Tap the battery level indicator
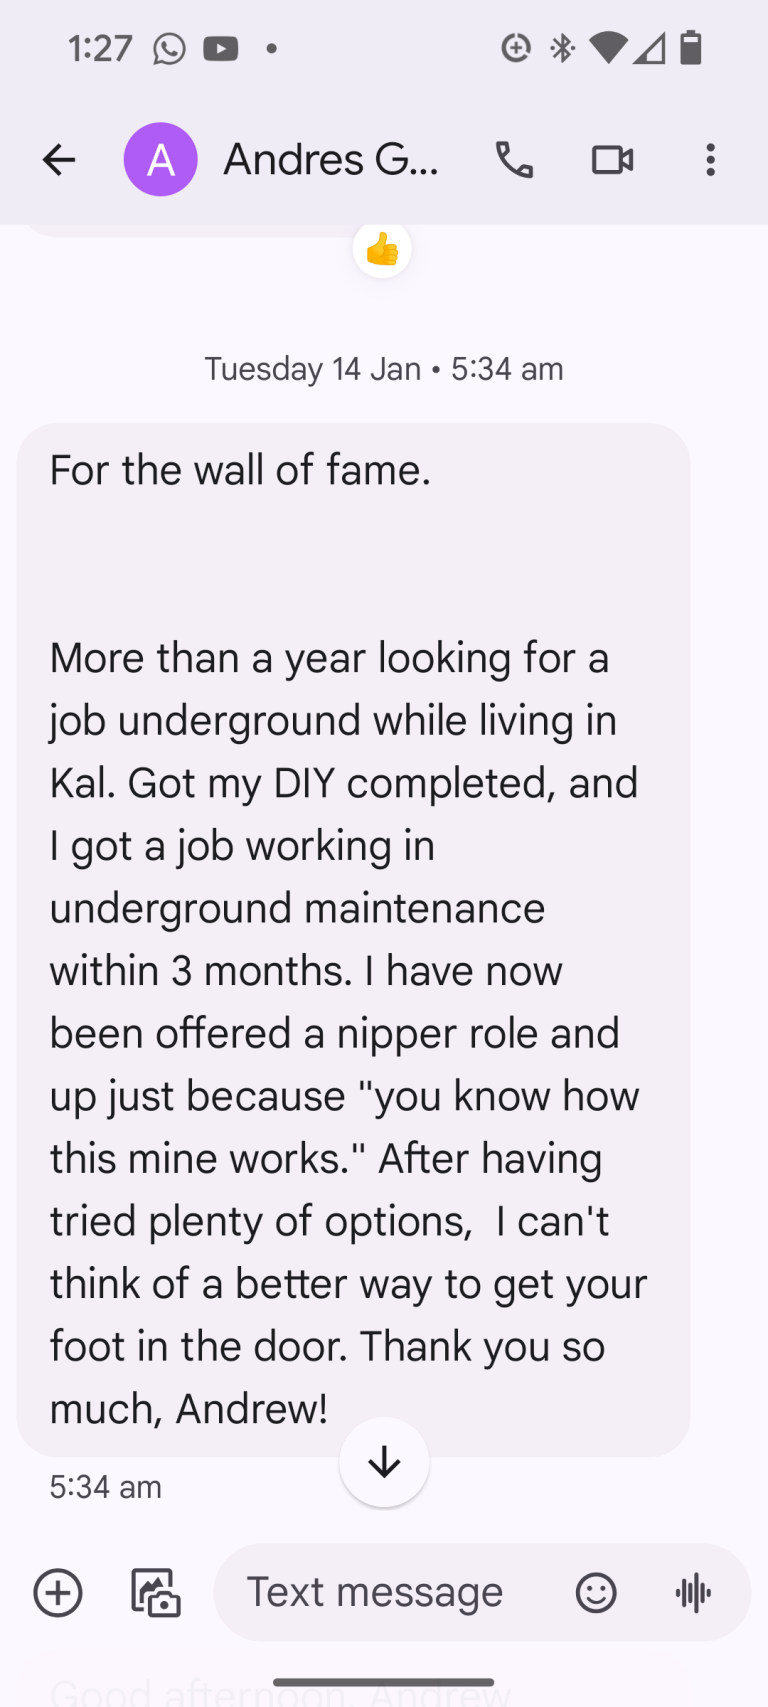768x1707 pixels. click(688, 47)
